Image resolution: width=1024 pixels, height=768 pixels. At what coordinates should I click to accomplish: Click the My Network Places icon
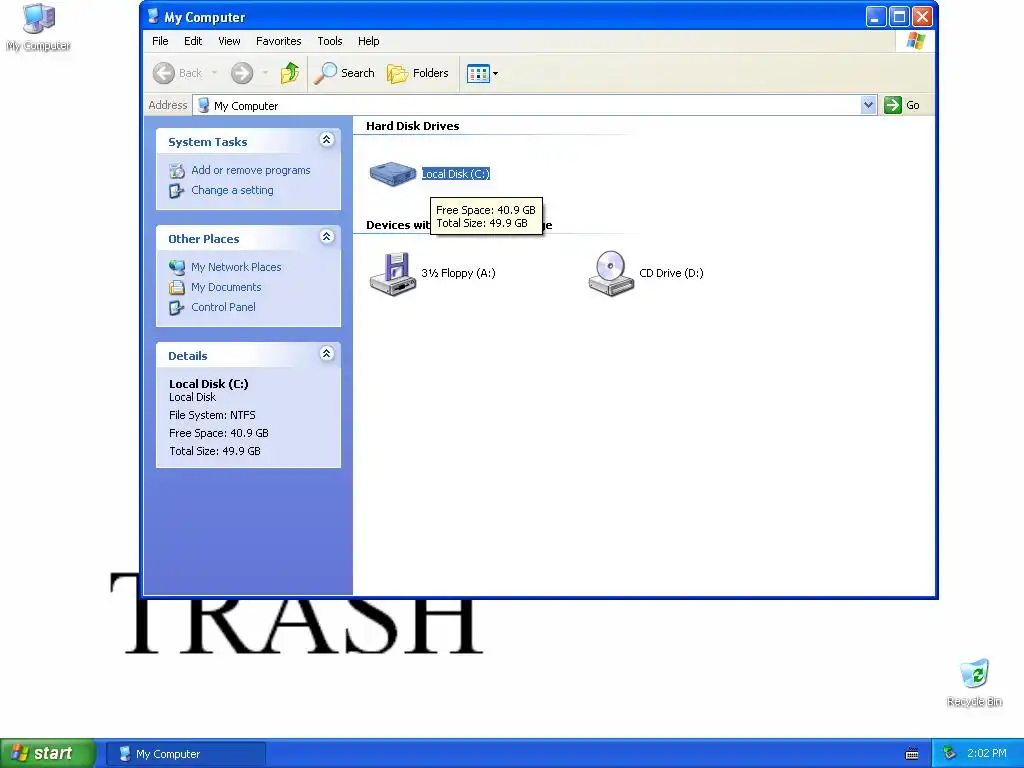(x=177, y=267)
